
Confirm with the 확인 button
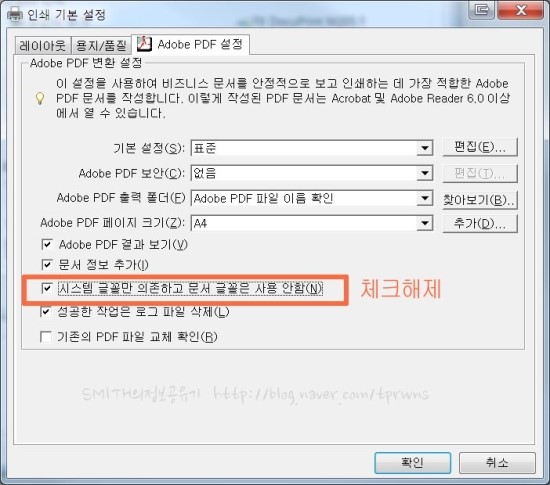point(412,463)
